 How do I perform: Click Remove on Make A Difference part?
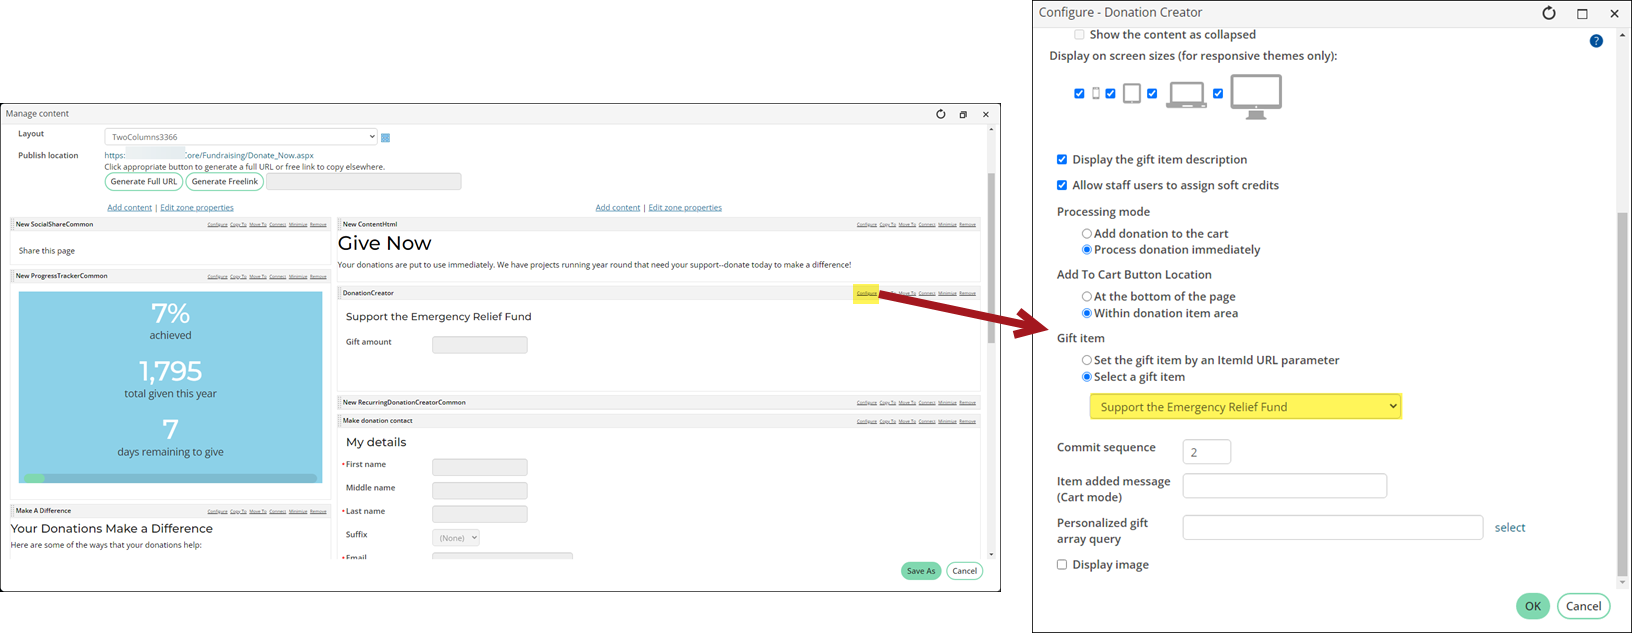tap(318, 511)
